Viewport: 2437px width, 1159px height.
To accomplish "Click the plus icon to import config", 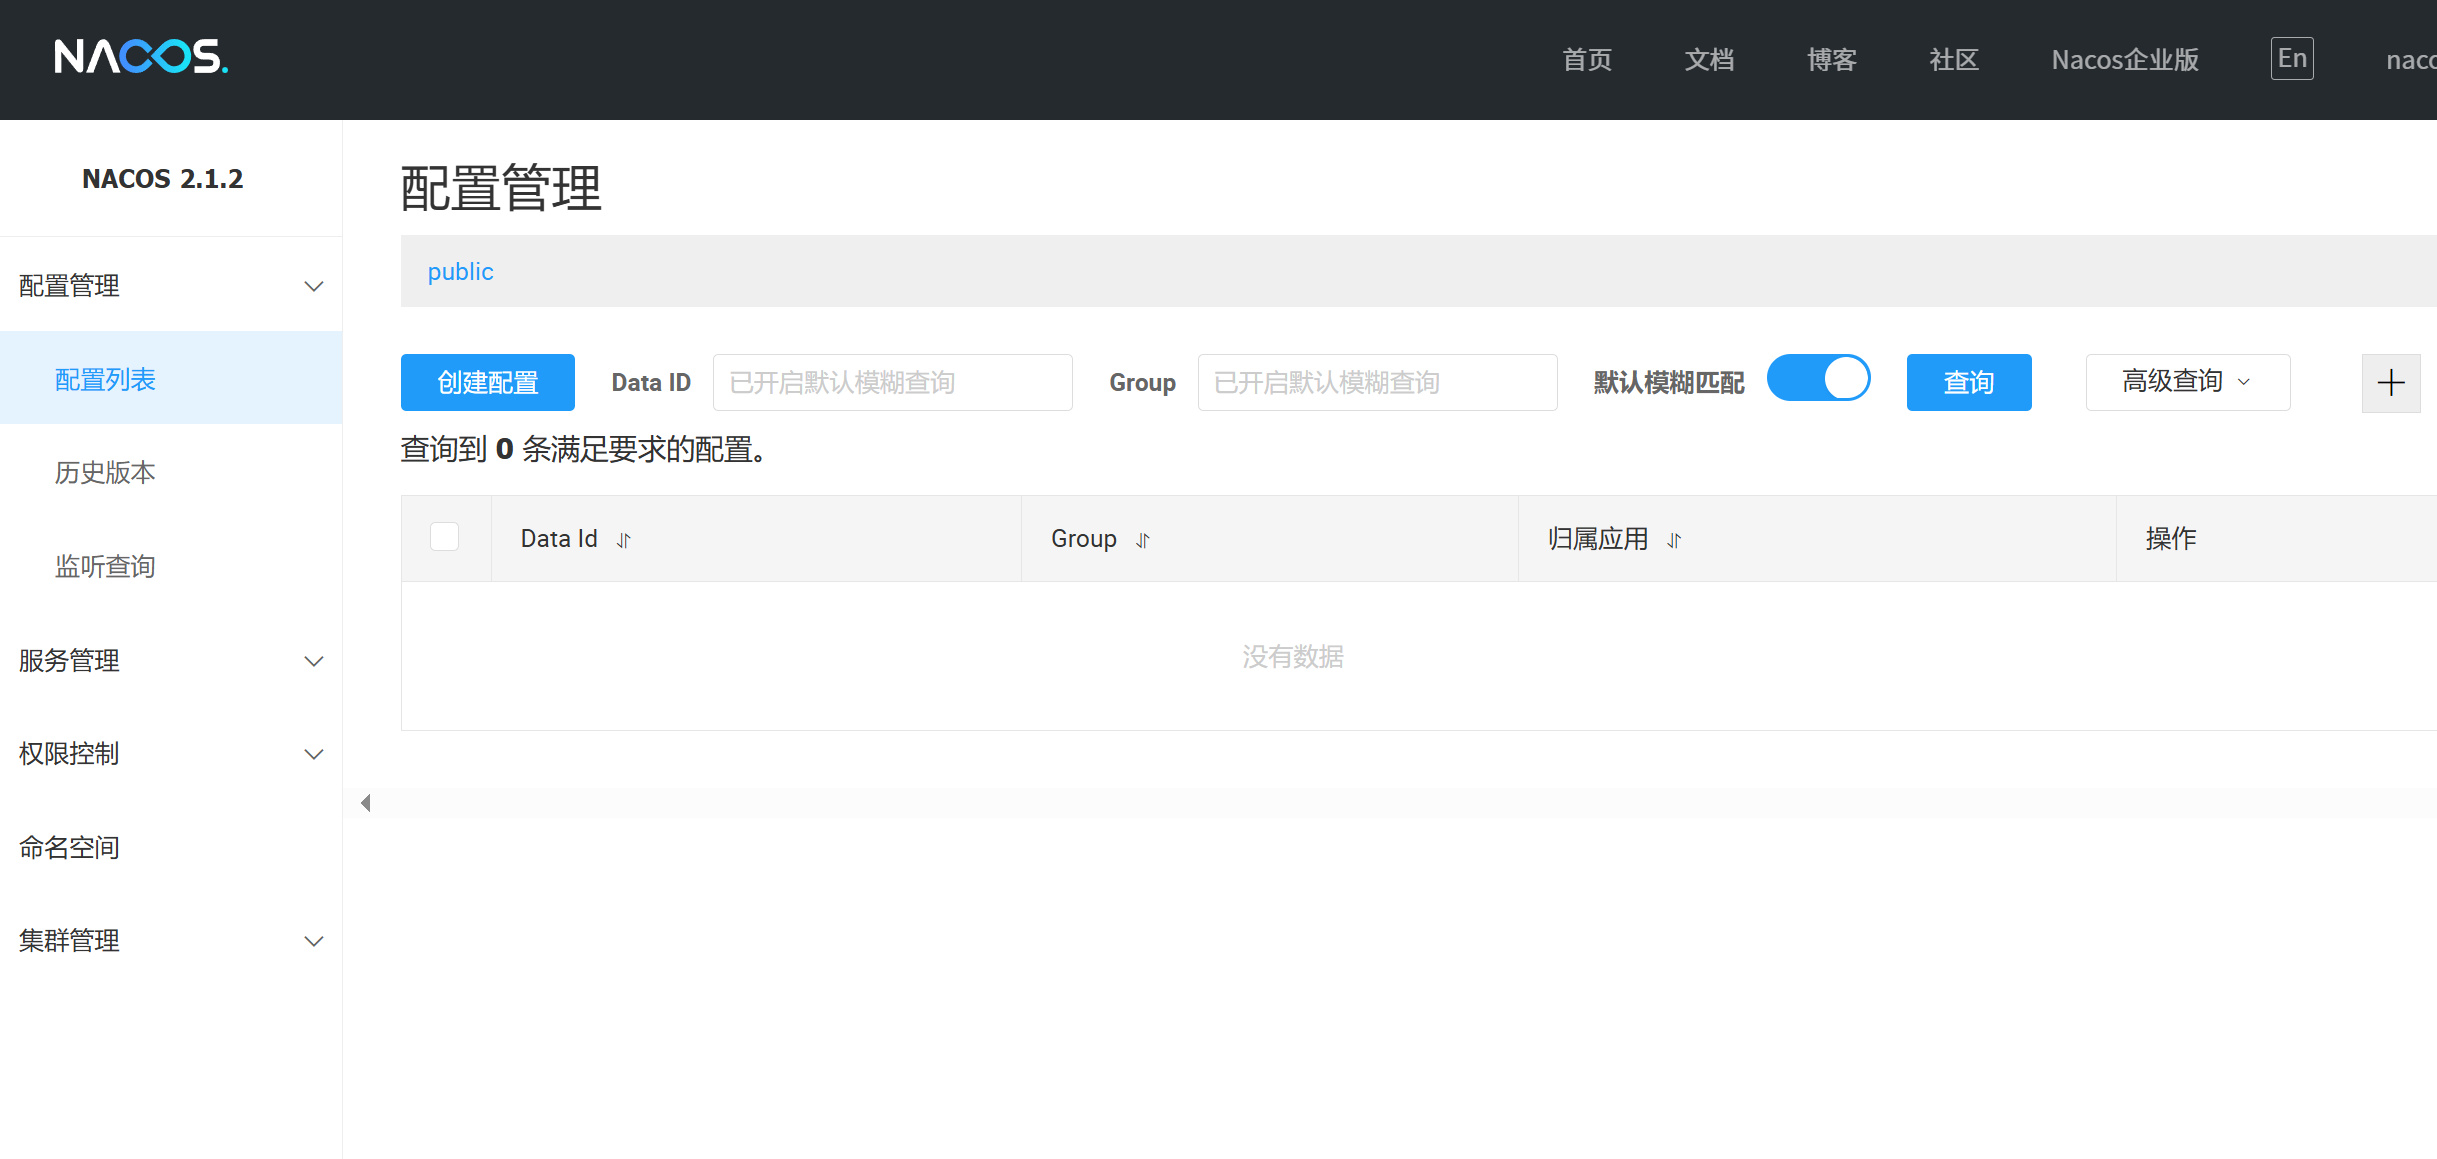I will (x=2390, y=383).
